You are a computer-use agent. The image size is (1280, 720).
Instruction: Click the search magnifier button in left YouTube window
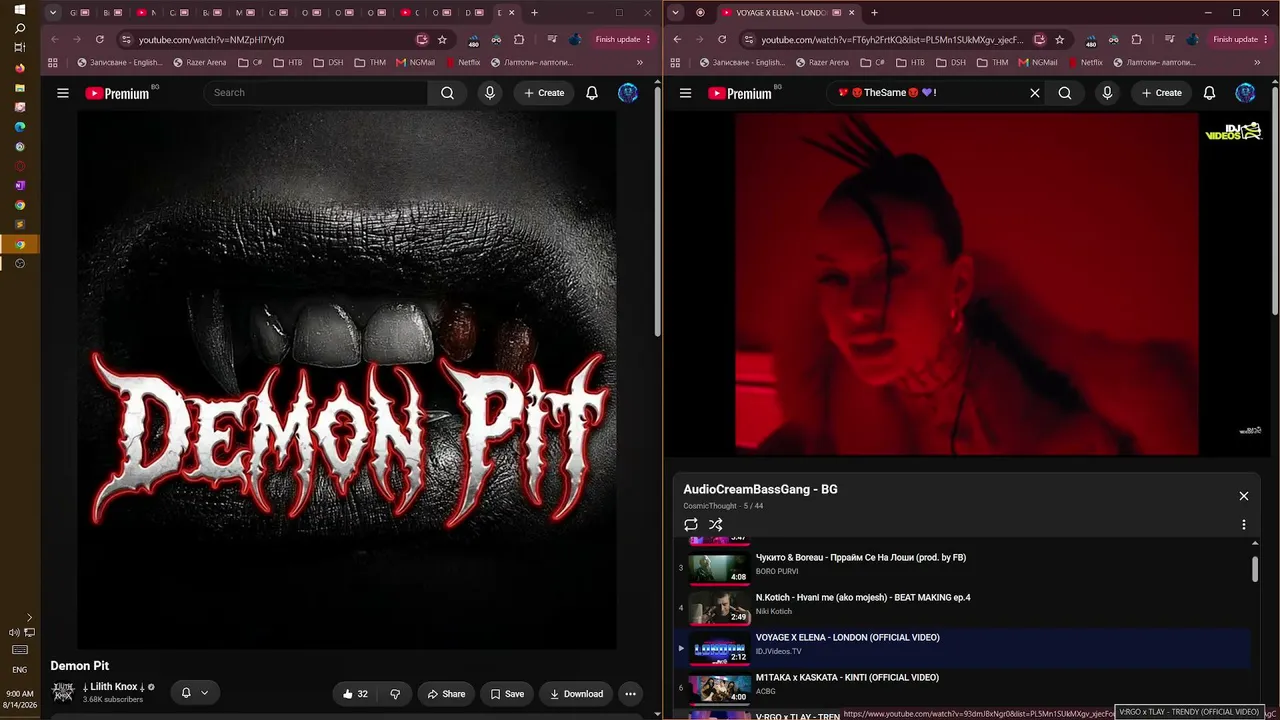click(x=447, y=93)
